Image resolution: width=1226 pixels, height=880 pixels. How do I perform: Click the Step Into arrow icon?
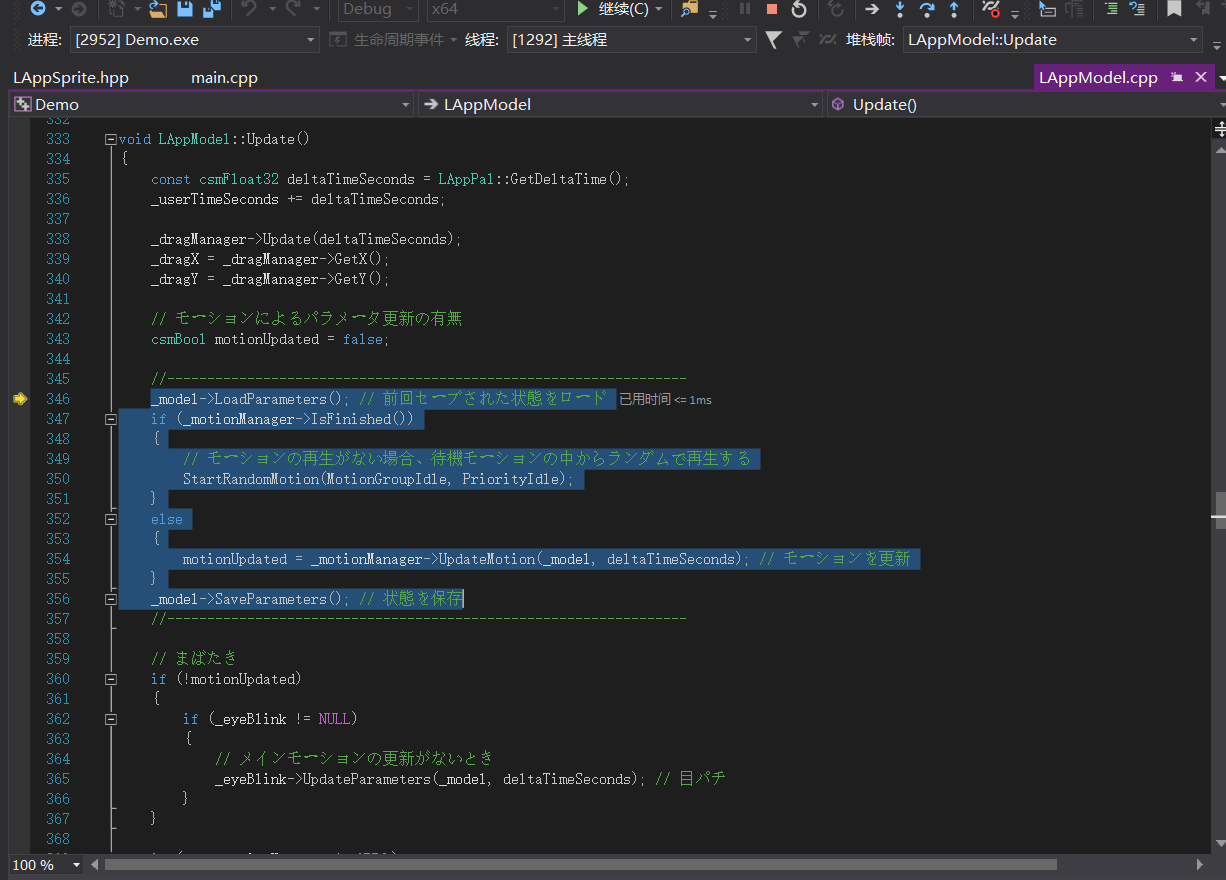point(900,9)
